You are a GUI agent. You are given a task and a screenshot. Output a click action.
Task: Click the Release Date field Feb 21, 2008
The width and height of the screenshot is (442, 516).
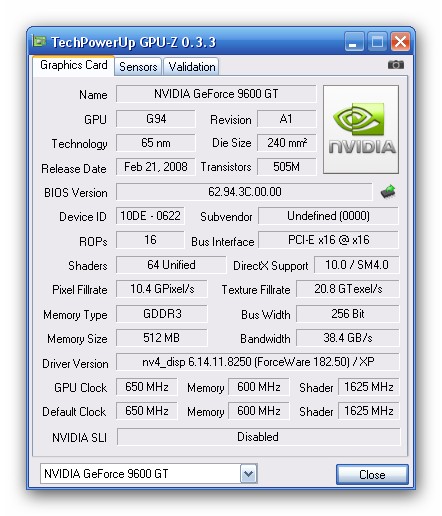click(x=156, y=167)
